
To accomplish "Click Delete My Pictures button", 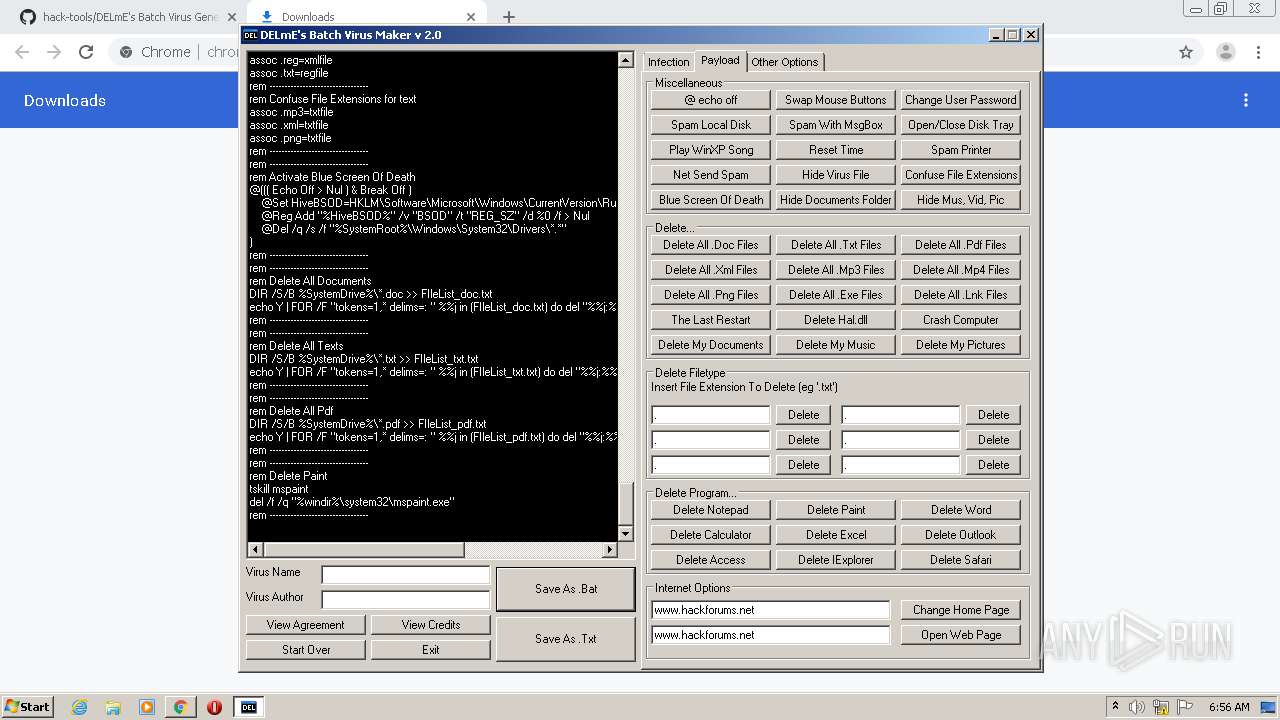I will click(961, 345).
